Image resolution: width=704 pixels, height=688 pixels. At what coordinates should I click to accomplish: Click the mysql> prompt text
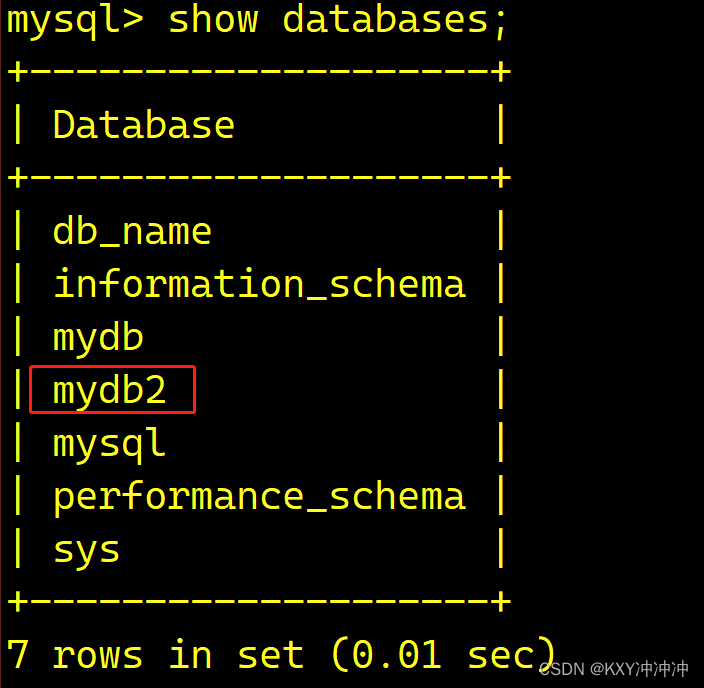[75, 20]
